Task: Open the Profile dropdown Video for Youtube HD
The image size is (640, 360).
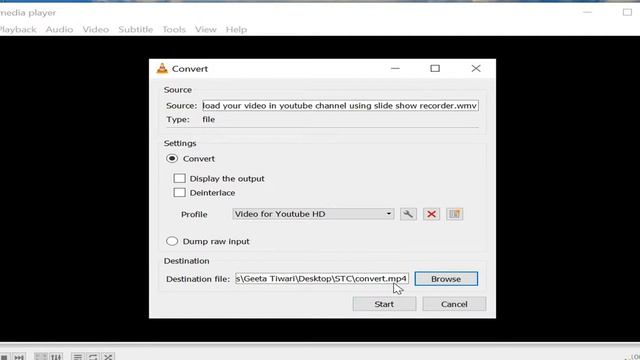Action: [x=313, y=214]
